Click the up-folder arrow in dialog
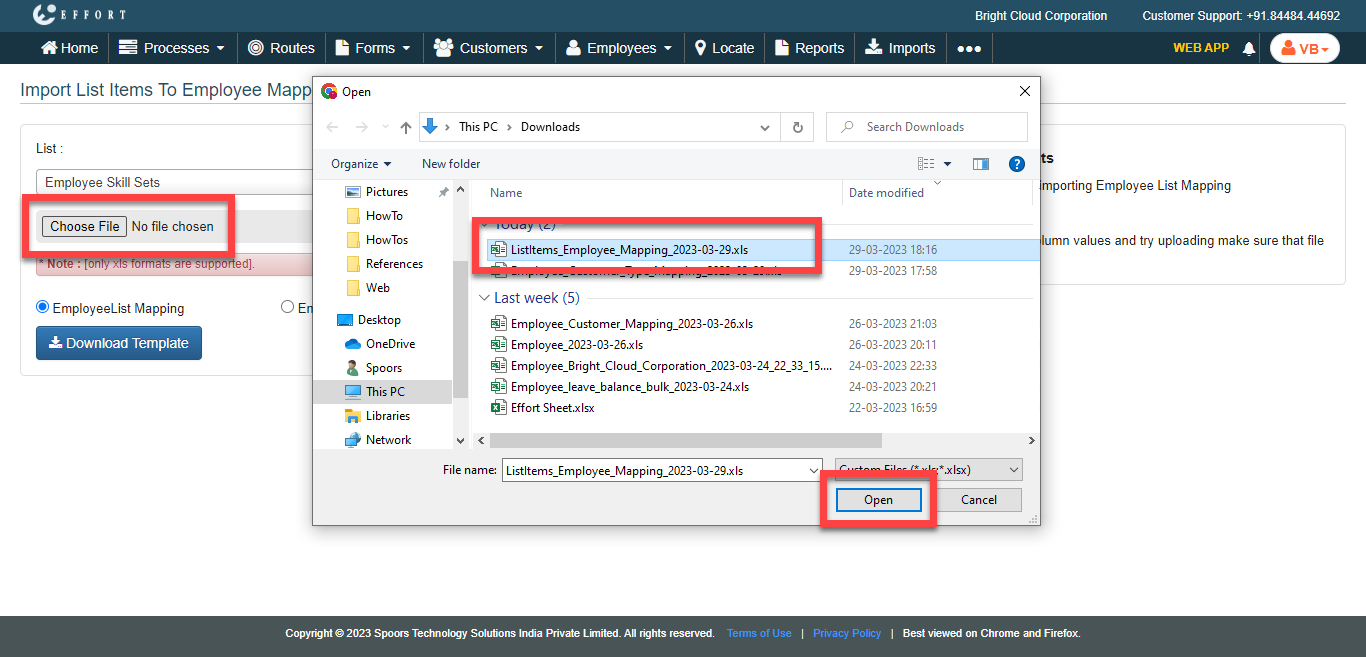 pyautogui.click(x=405, y=127)
